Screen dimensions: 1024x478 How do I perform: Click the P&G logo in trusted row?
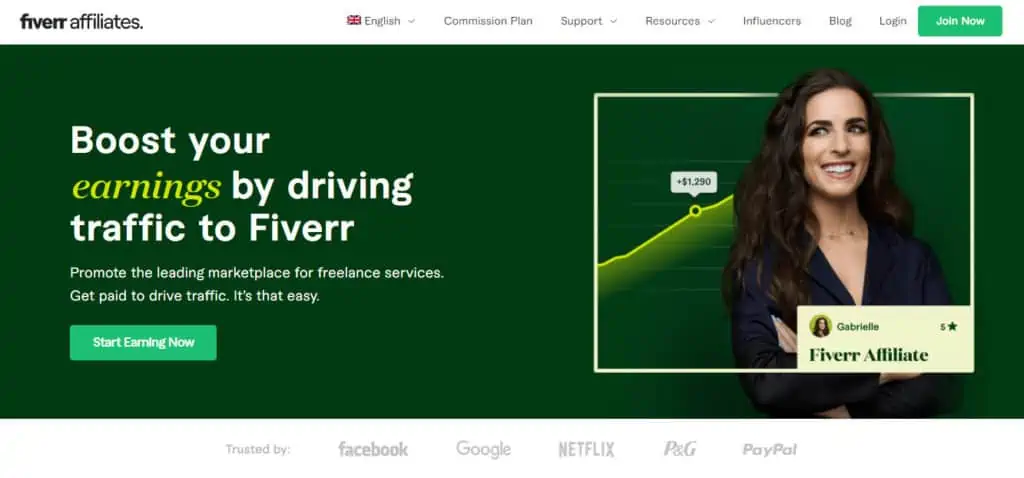[680, 449]
